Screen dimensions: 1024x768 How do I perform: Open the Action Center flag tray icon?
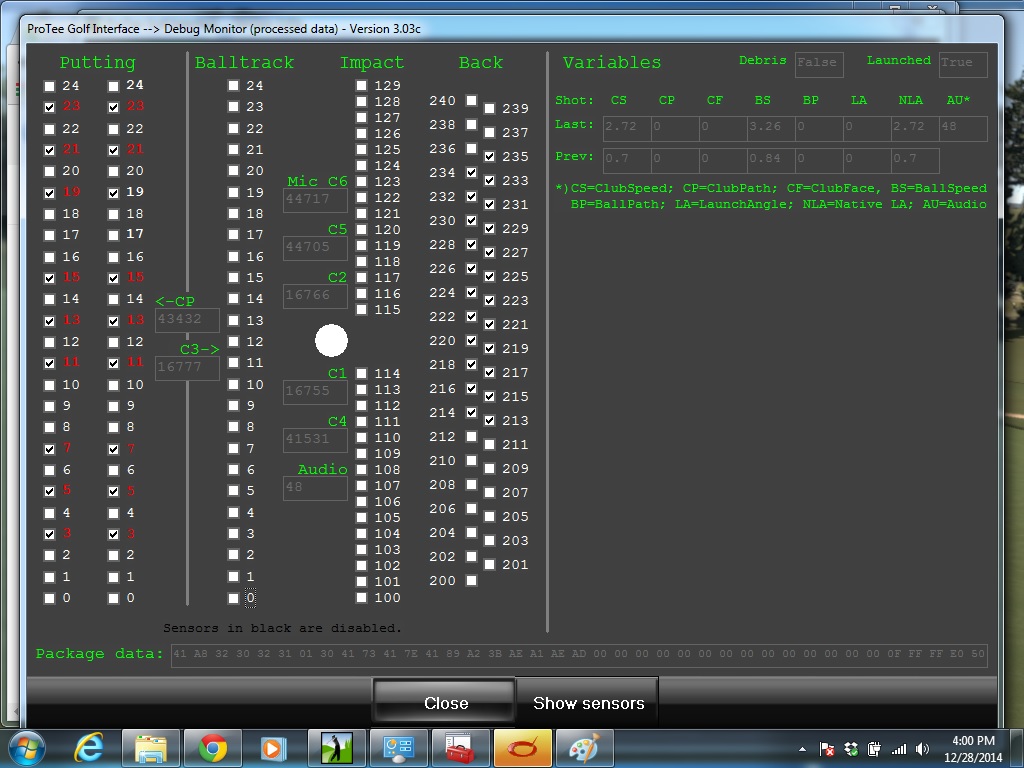click(x=827, y=749)
